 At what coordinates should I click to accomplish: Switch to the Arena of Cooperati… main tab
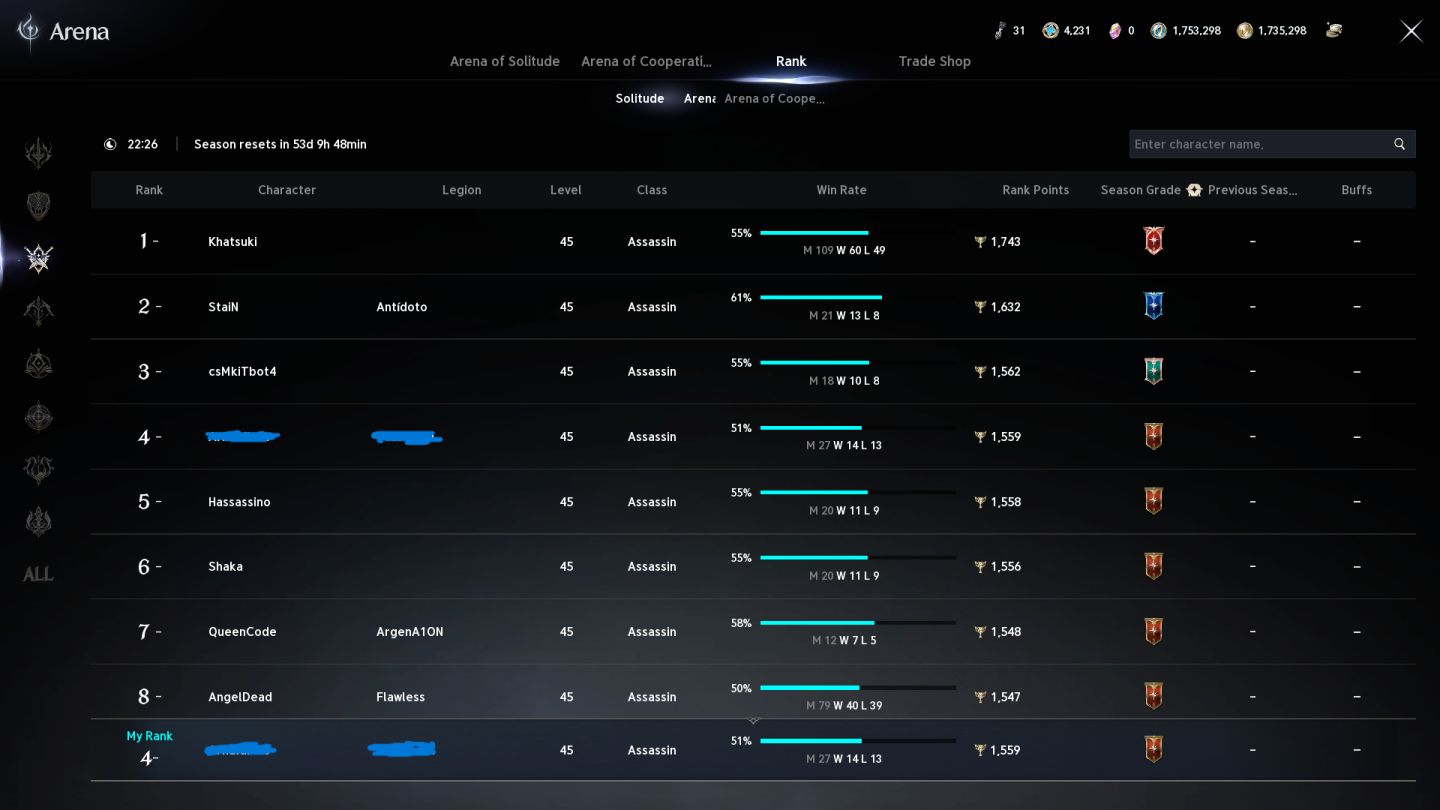pos(647,61)
